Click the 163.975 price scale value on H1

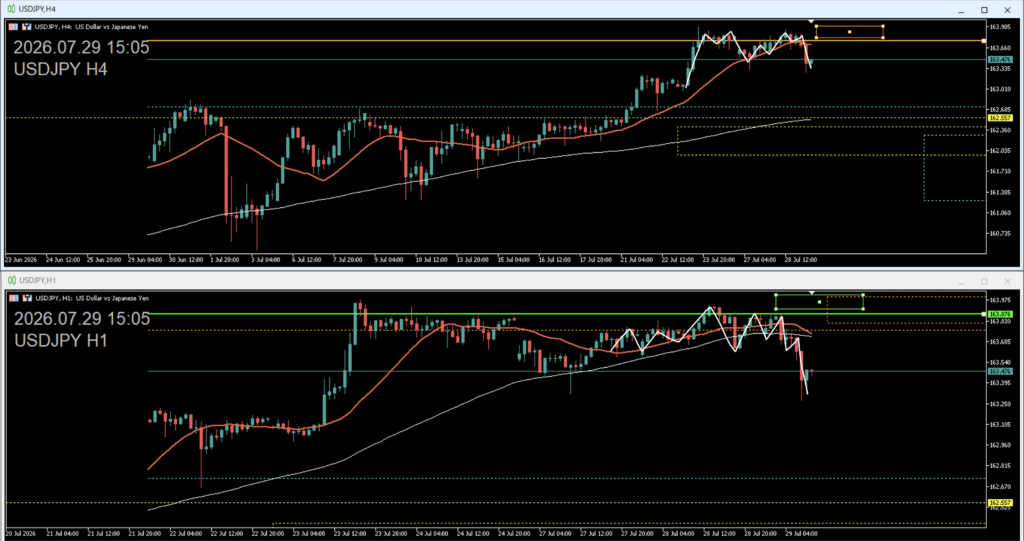point(1000,300)
